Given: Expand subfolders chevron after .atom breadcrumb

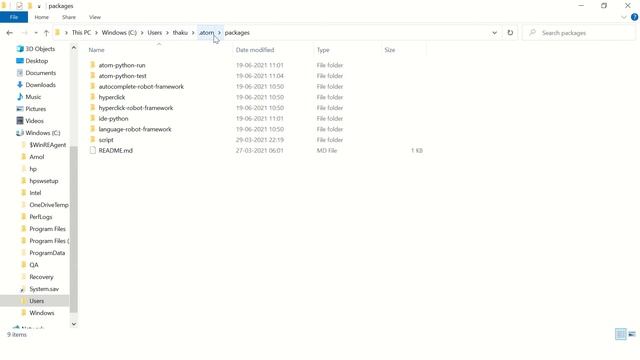Looking at the screenshot, I should 220,33.
